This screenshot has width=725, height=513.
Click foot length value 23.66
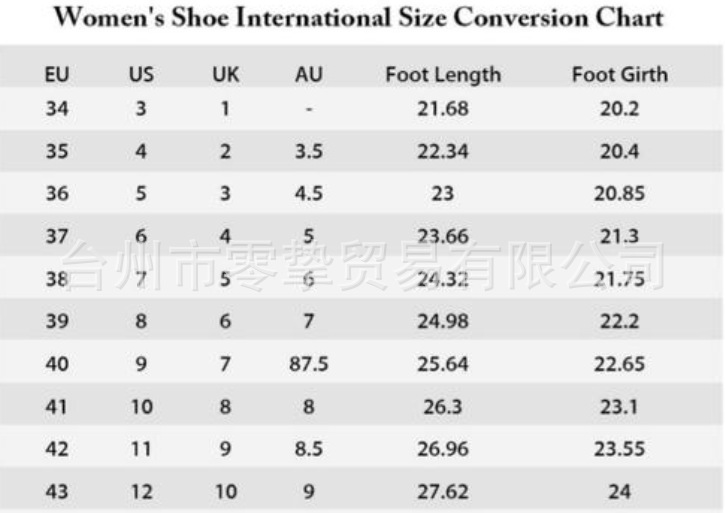[443, 237]
